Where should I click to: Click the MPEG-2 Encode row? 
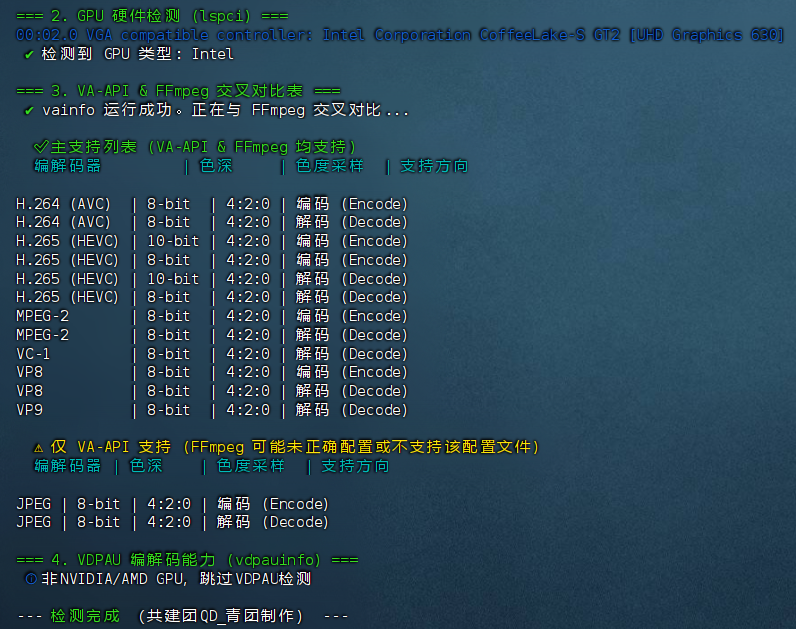pos(212,316)
